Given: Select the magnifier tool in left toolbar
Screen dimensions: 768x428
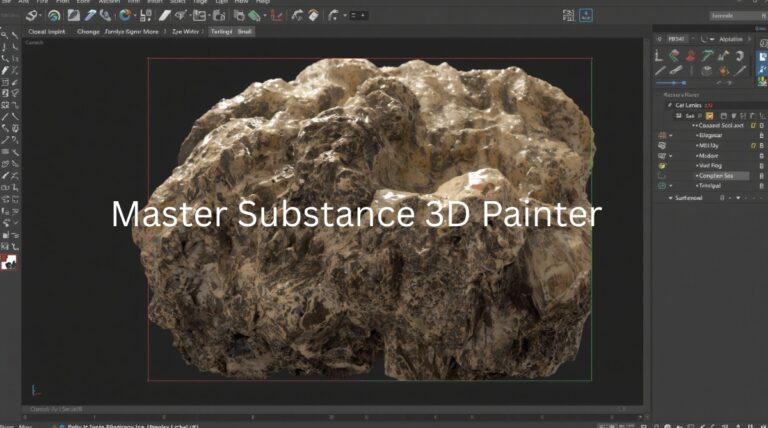Looking at the screenshot, I should click(x=4, y=35).
